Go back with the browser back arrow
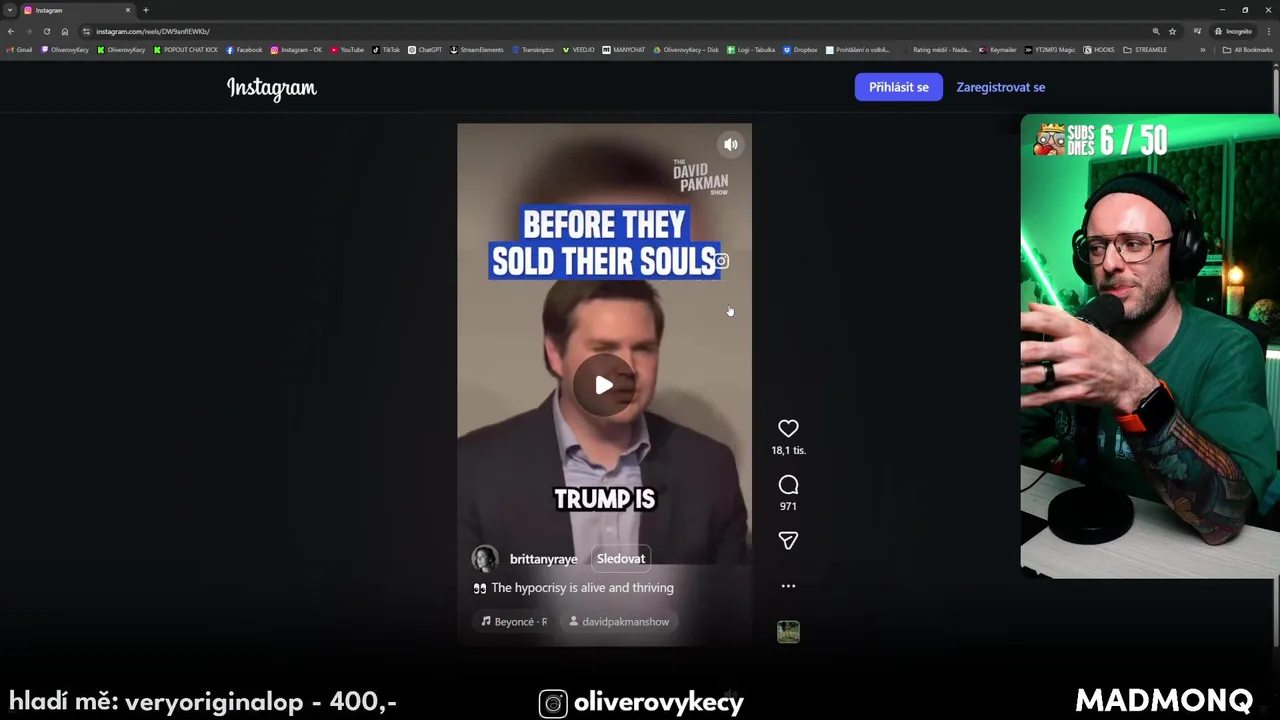 click(x=11, y=31)
